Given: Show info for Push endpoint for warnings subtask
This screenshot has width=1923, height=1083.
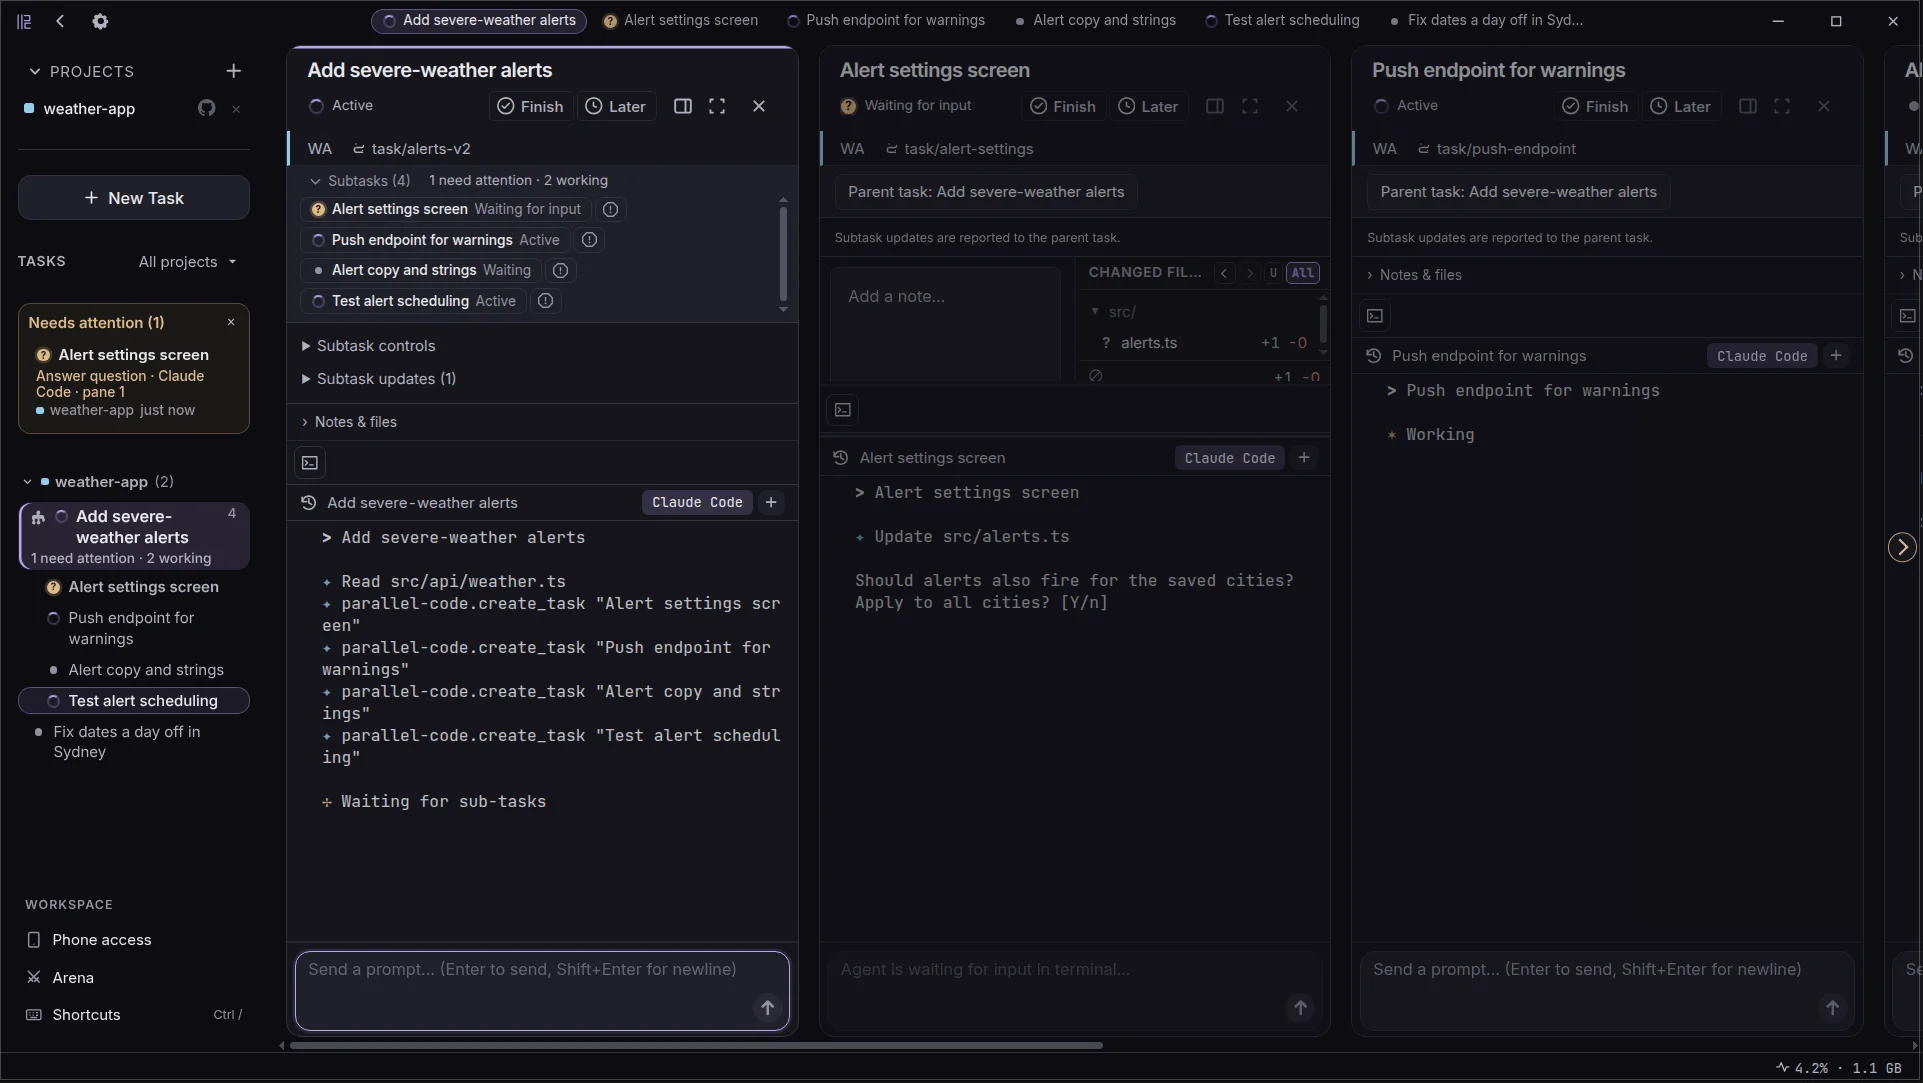Looking at the screenshot, I should tap(589, 240).
